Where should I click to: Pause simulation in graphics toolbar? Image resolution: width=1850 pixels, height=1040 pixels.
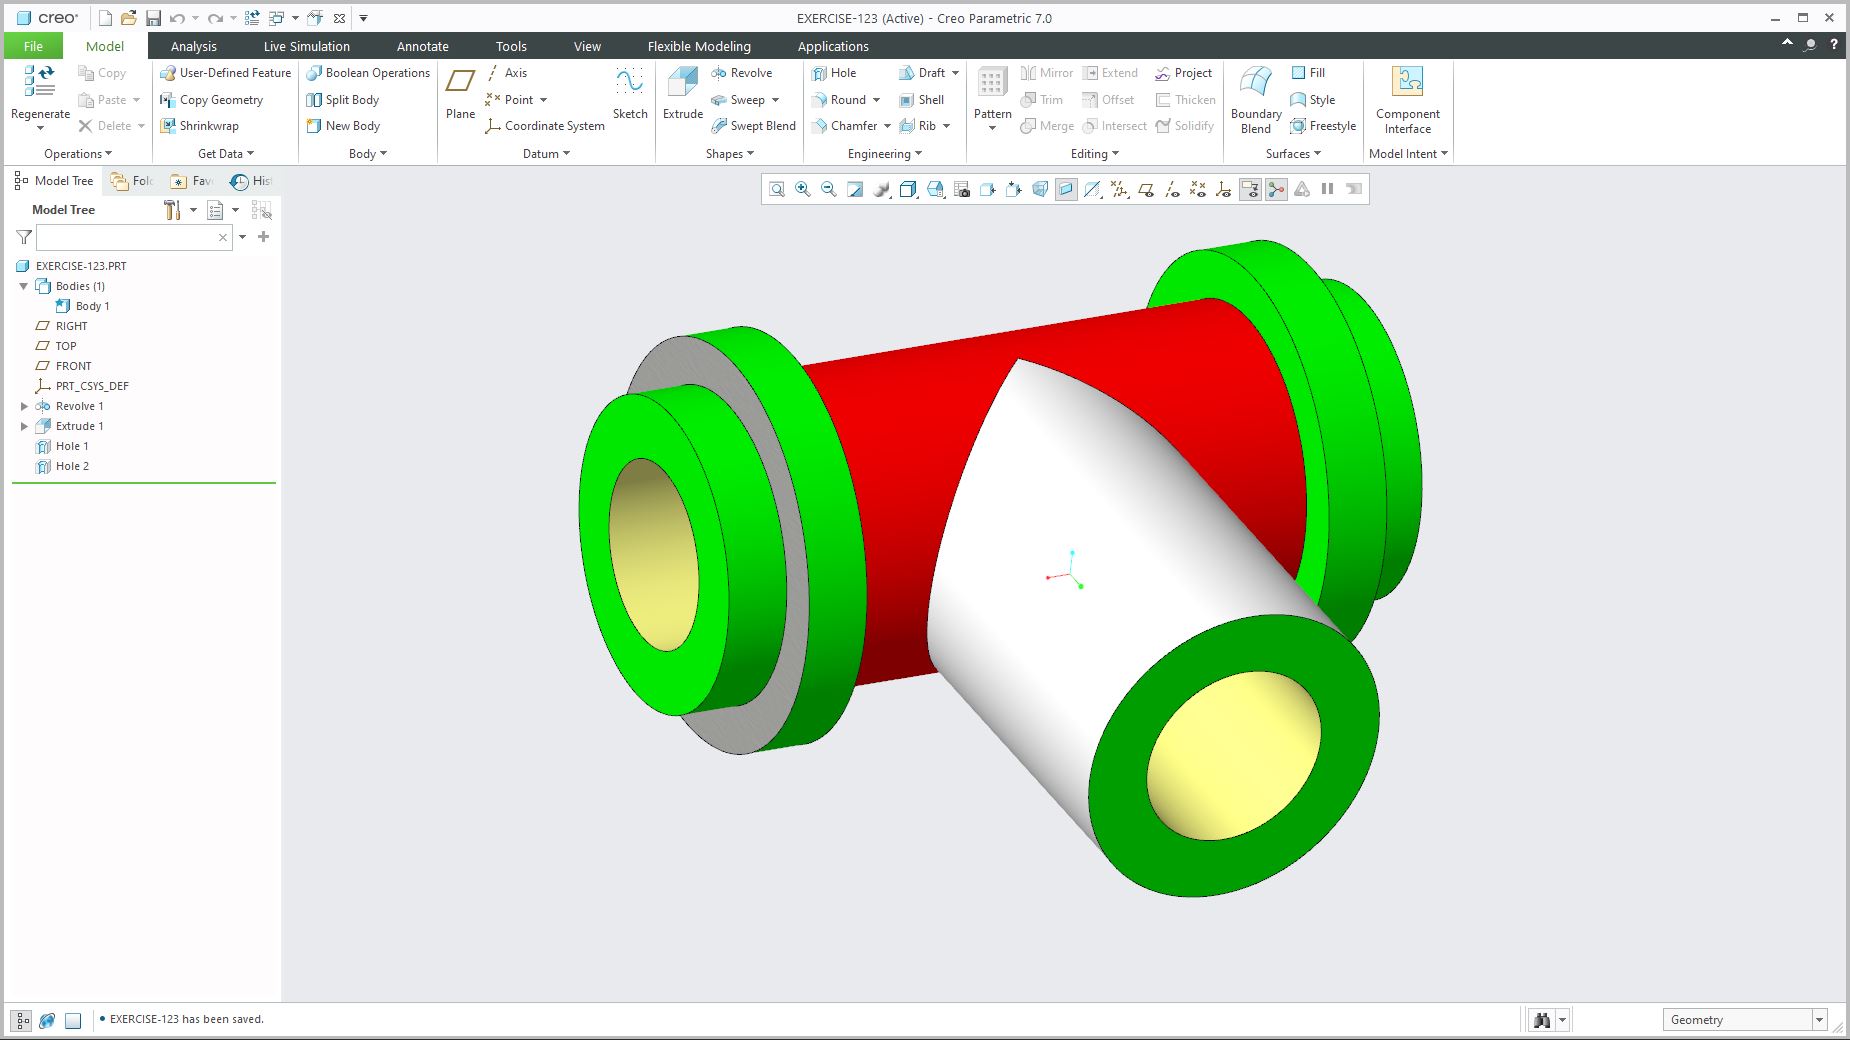point(1328,189)
